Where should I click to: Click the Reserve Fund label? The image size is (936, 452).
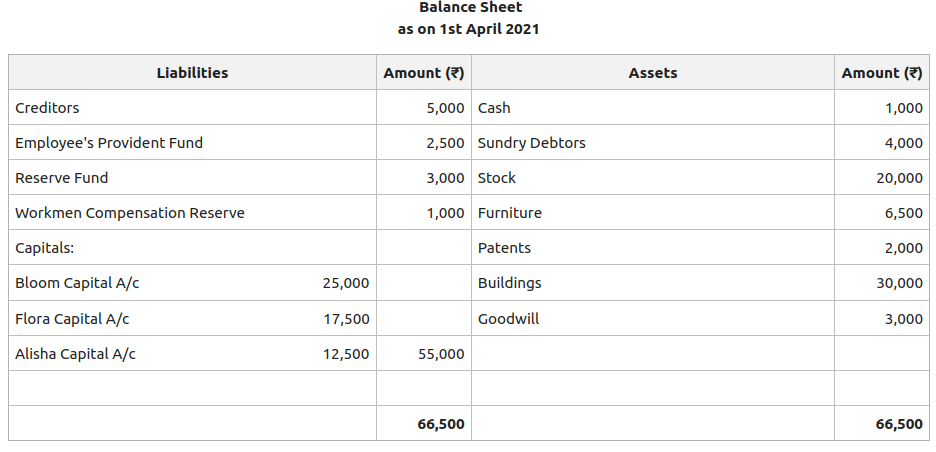click(62, 178)
